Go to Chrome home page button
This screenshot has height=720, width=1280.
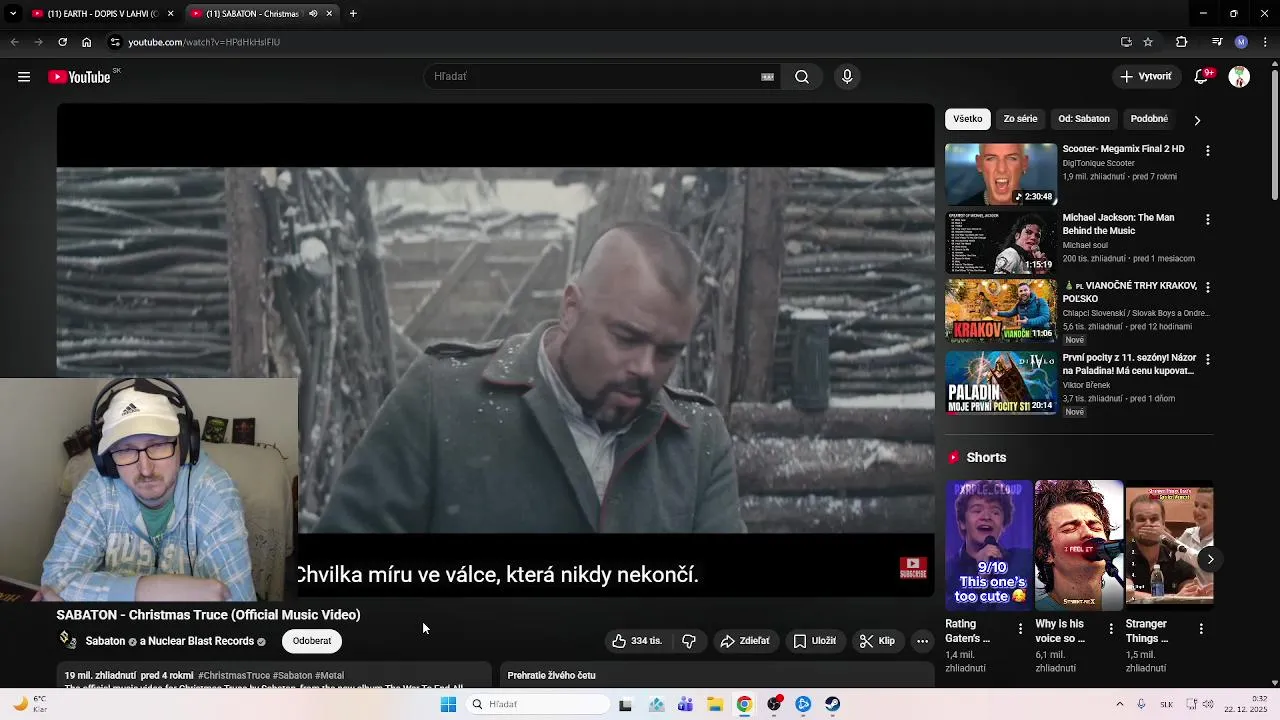pyautogui.click(x=86, y=42)
